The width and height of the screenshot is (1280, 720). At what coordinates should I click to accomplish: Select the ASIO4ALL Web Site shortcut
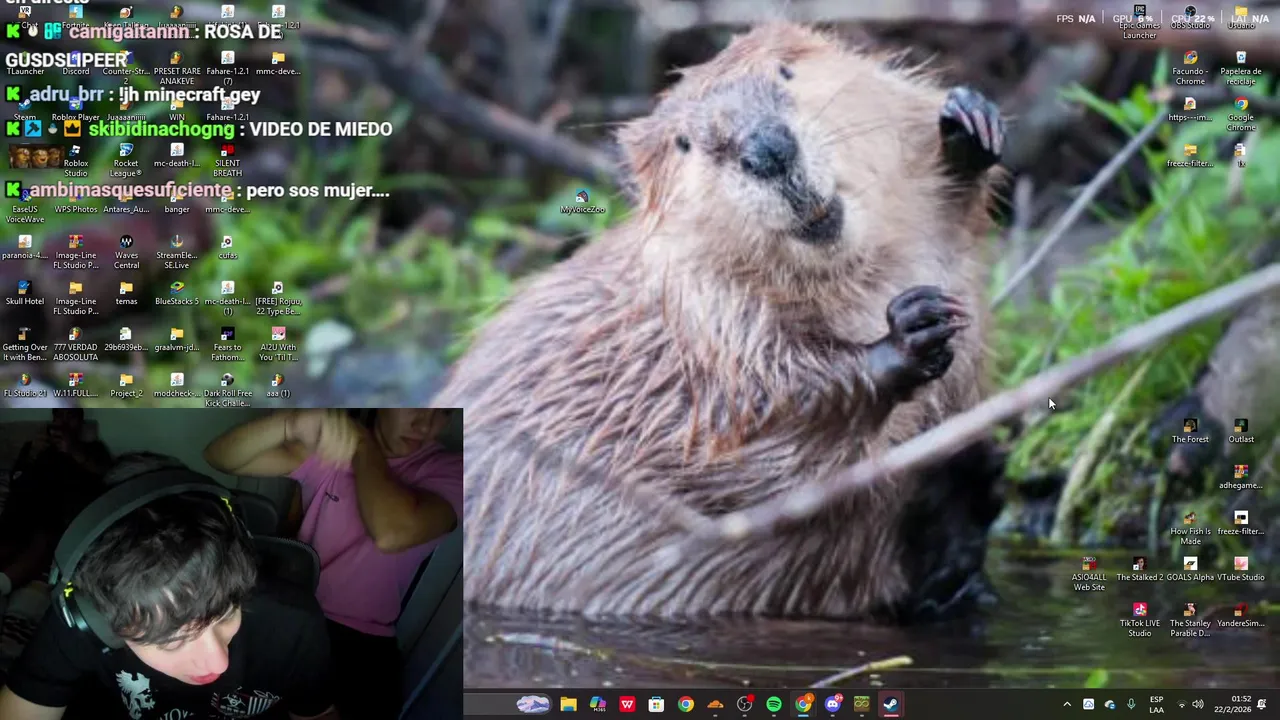1089,574
